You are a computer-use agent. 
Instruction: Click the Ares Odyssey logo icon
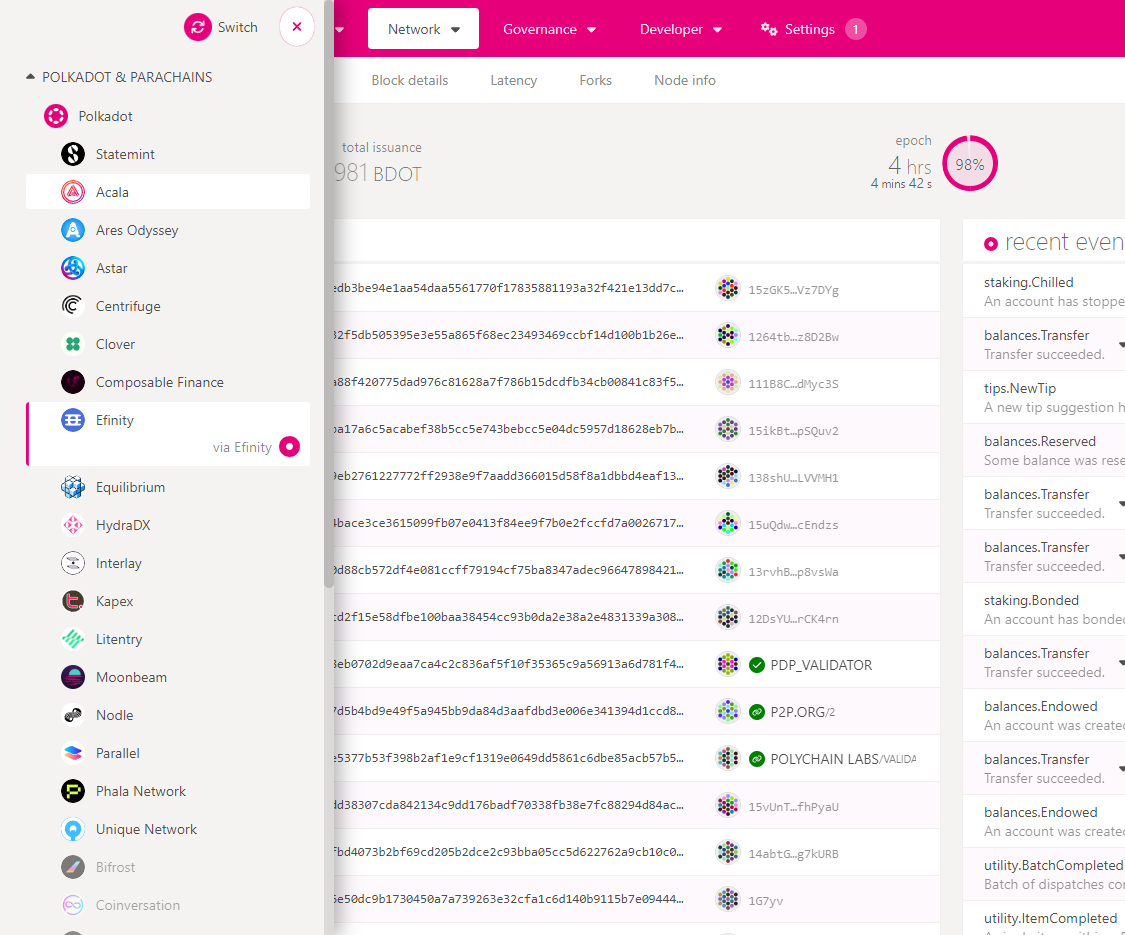(72, 230)
